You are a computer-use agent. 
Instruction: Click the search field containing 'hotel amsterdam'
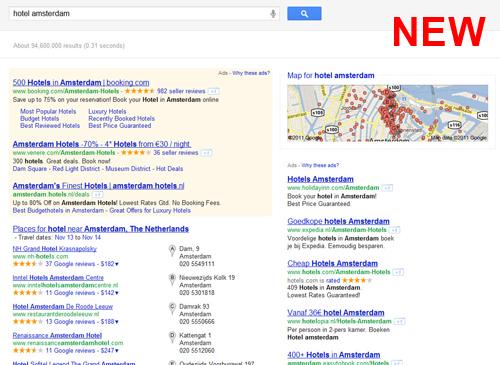pyautogui.click(x=139, y=14)
